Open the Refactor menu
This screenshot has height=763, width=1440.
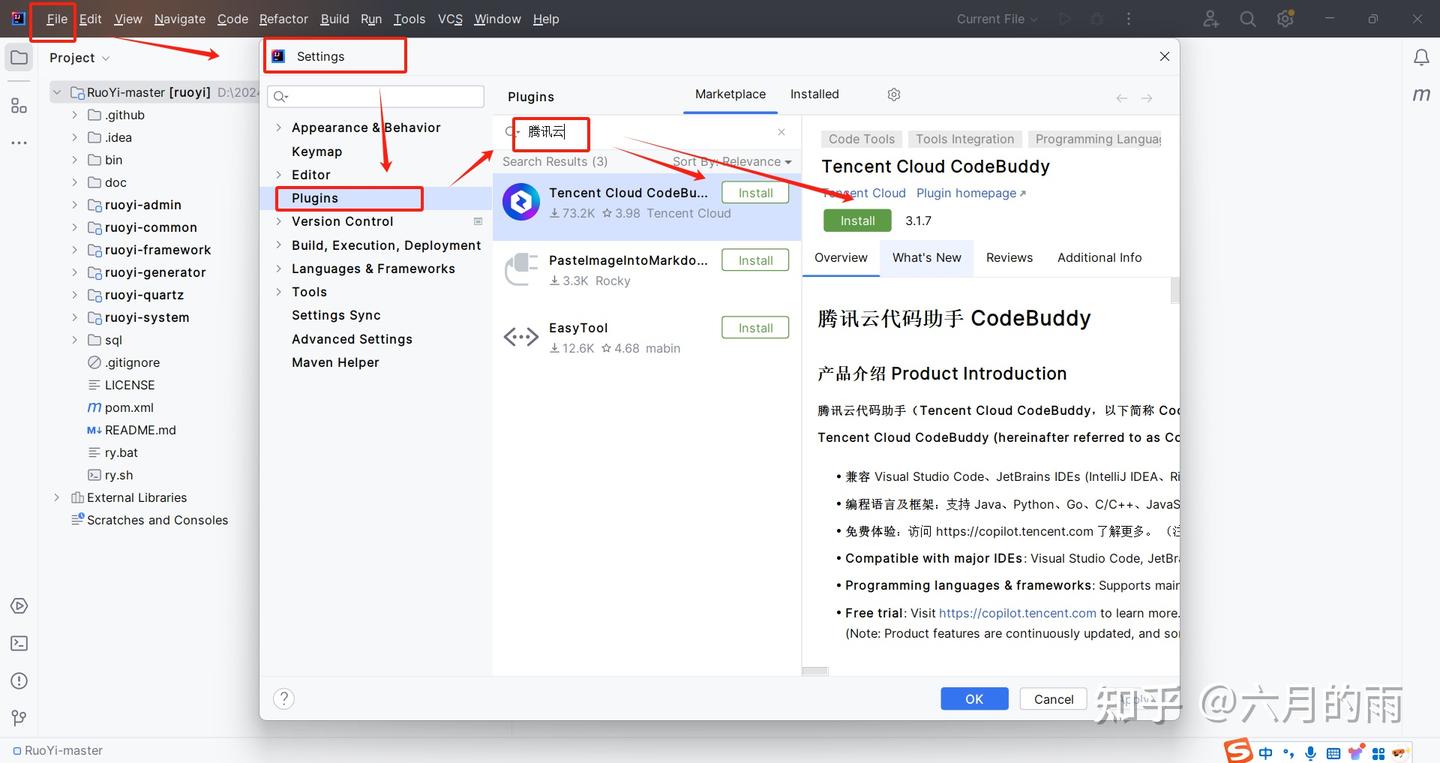(283, 18)
